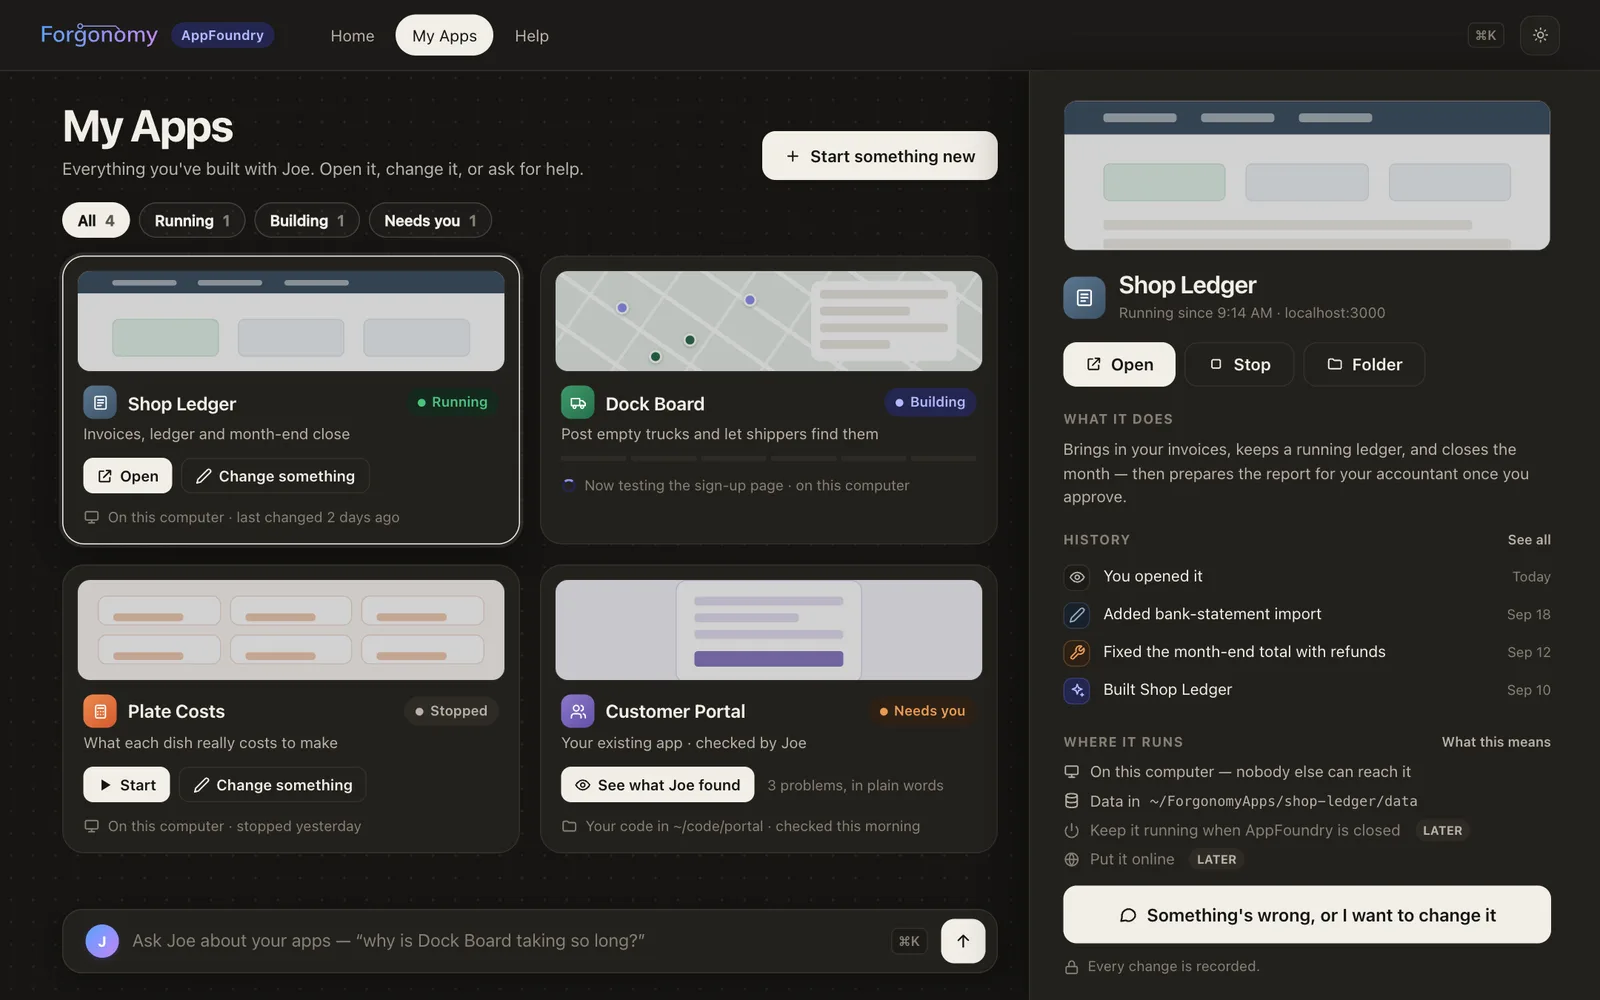Click the Forgonomy logo
Viewport: 1600px width, 1000px height.
click(x=99, y=35)
